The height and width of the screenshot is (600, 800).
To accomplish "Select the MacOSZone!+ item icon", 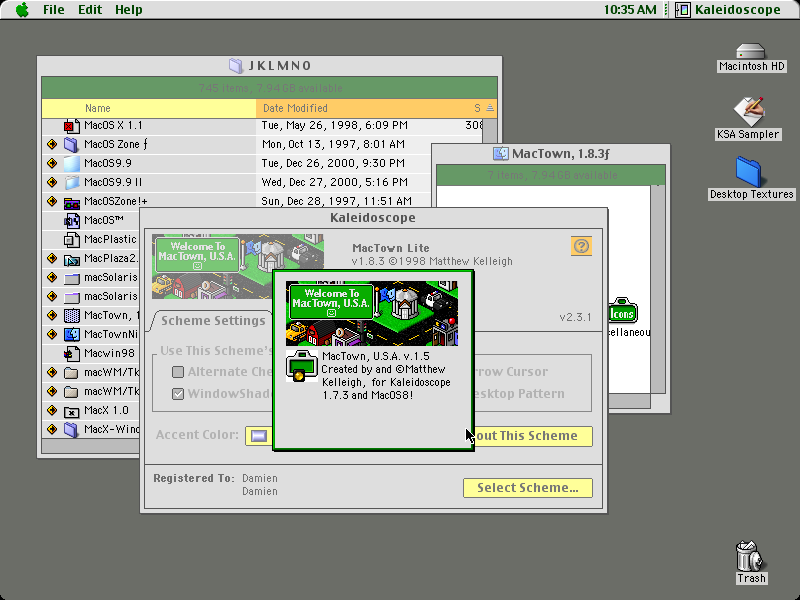I will (71, 202).
